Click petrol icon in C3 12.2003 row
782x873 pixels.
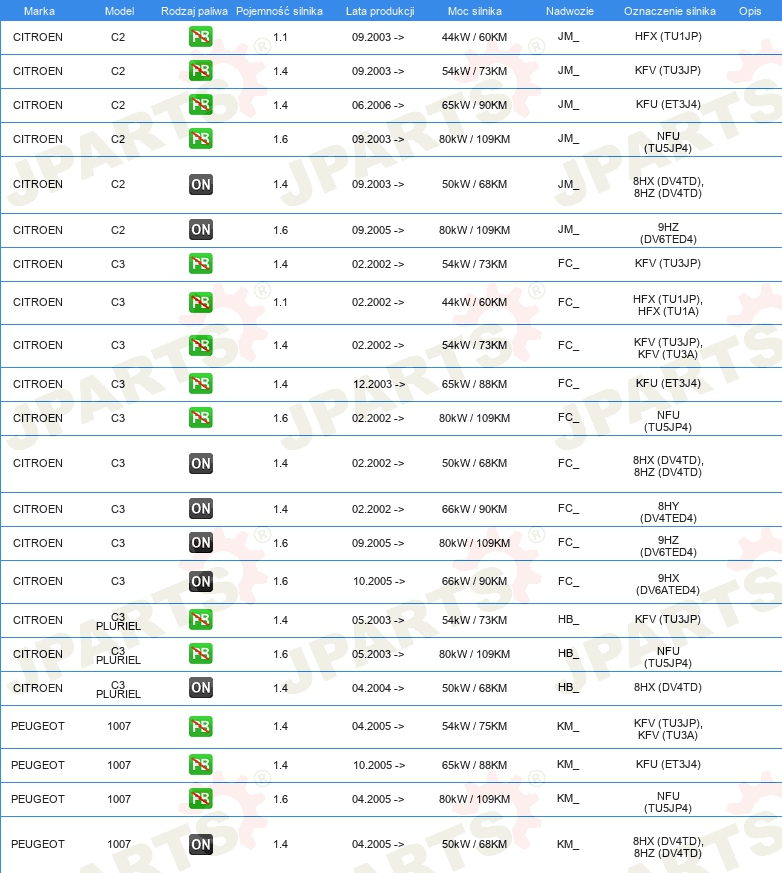tap(200, 384)
